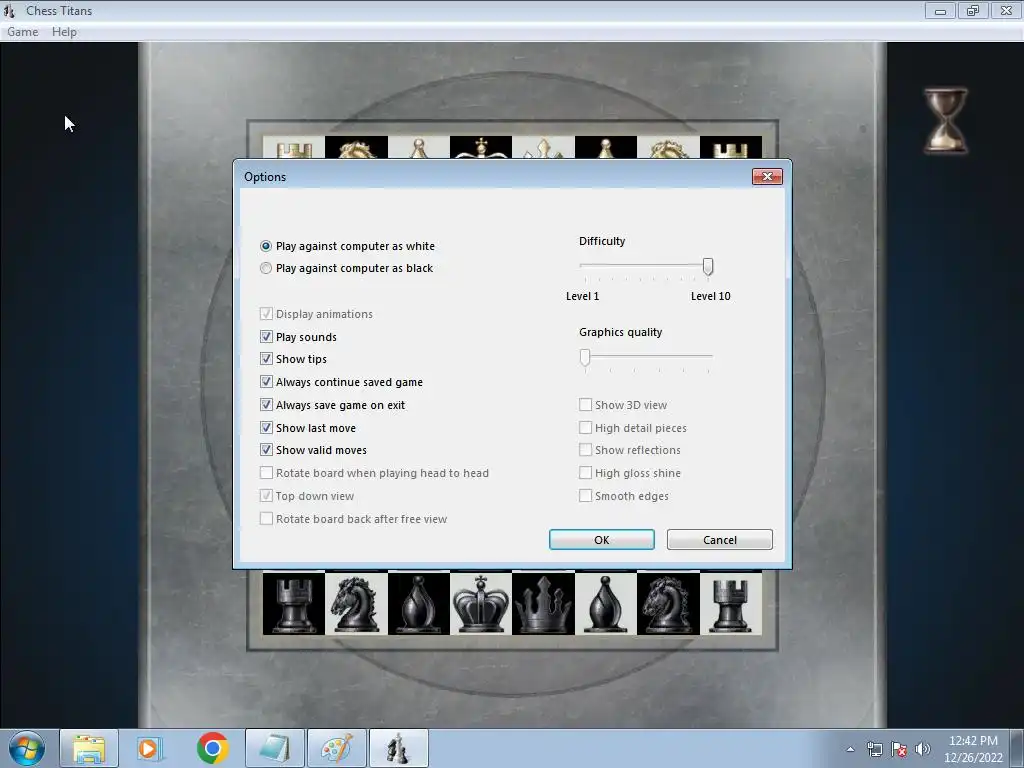Click the black queen piece
Viewport: 1024px width, 768px height.
[x=543, y=603]
